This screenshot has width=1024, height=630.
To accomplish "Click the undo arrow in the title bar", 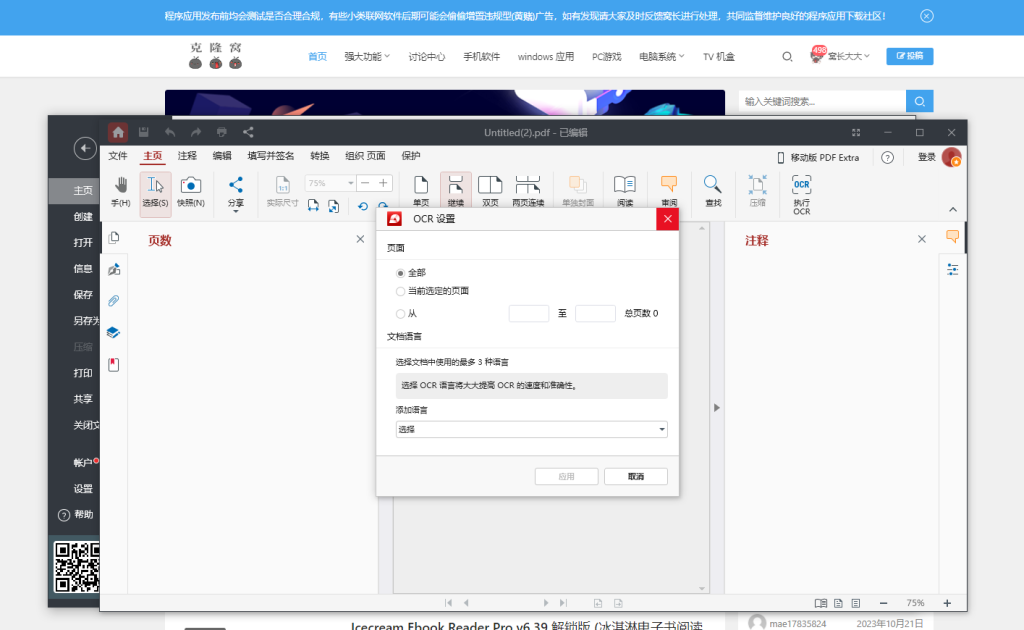I will coord(170,133).
